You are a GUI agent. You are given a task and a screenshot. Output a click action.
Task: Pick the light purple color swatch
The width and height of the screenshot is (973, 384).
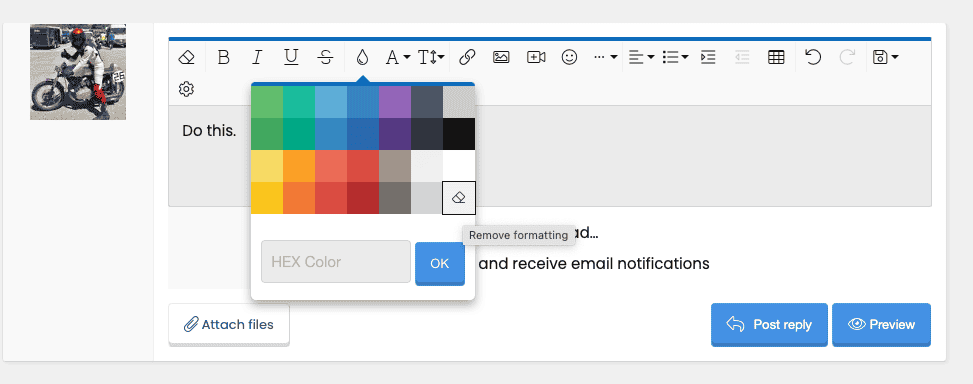click(395, 102)
